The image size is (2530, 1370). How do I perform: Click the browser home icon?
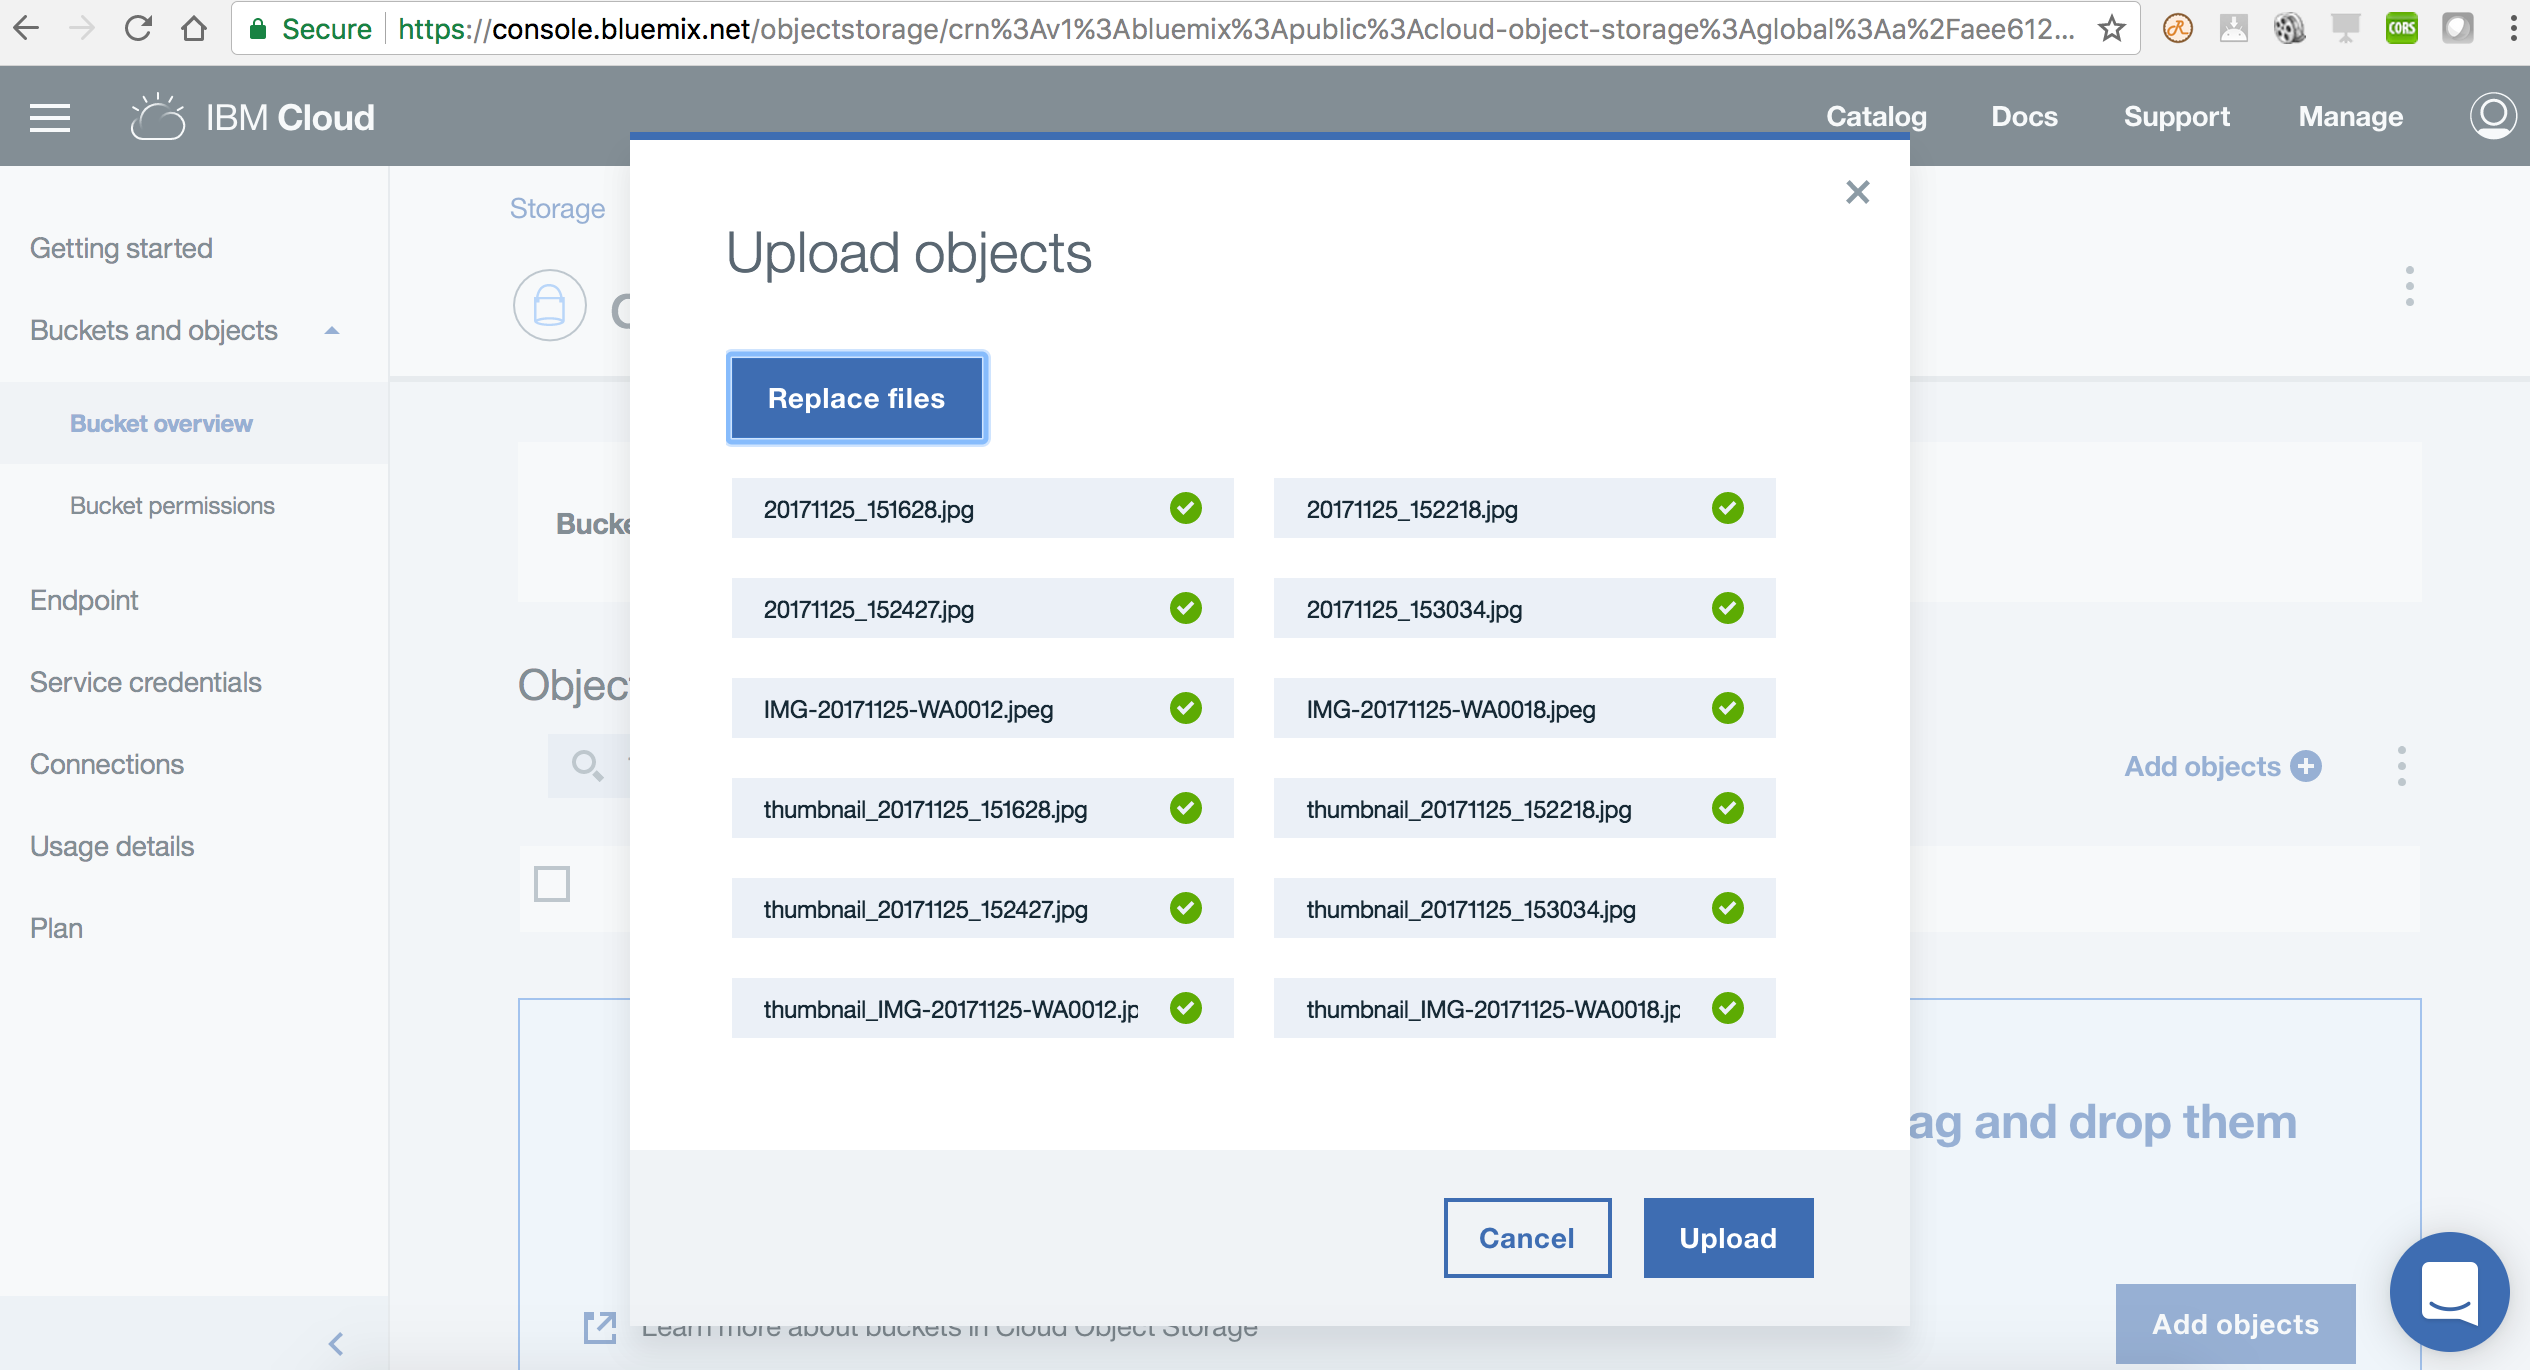point(194,29)
